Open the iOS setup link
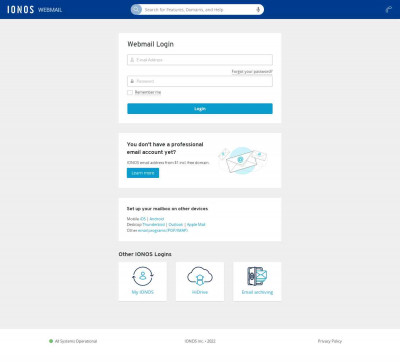The height and width of the screenshot is (363, 400). click(x=143, y=219)
